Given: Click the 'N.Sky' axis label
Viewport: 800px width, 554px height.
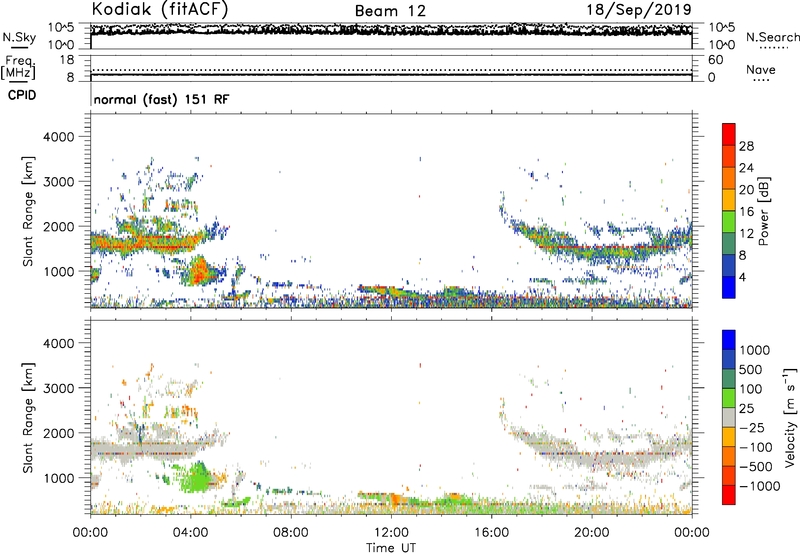Looking at the screenshot, I should tap(19, 37).
